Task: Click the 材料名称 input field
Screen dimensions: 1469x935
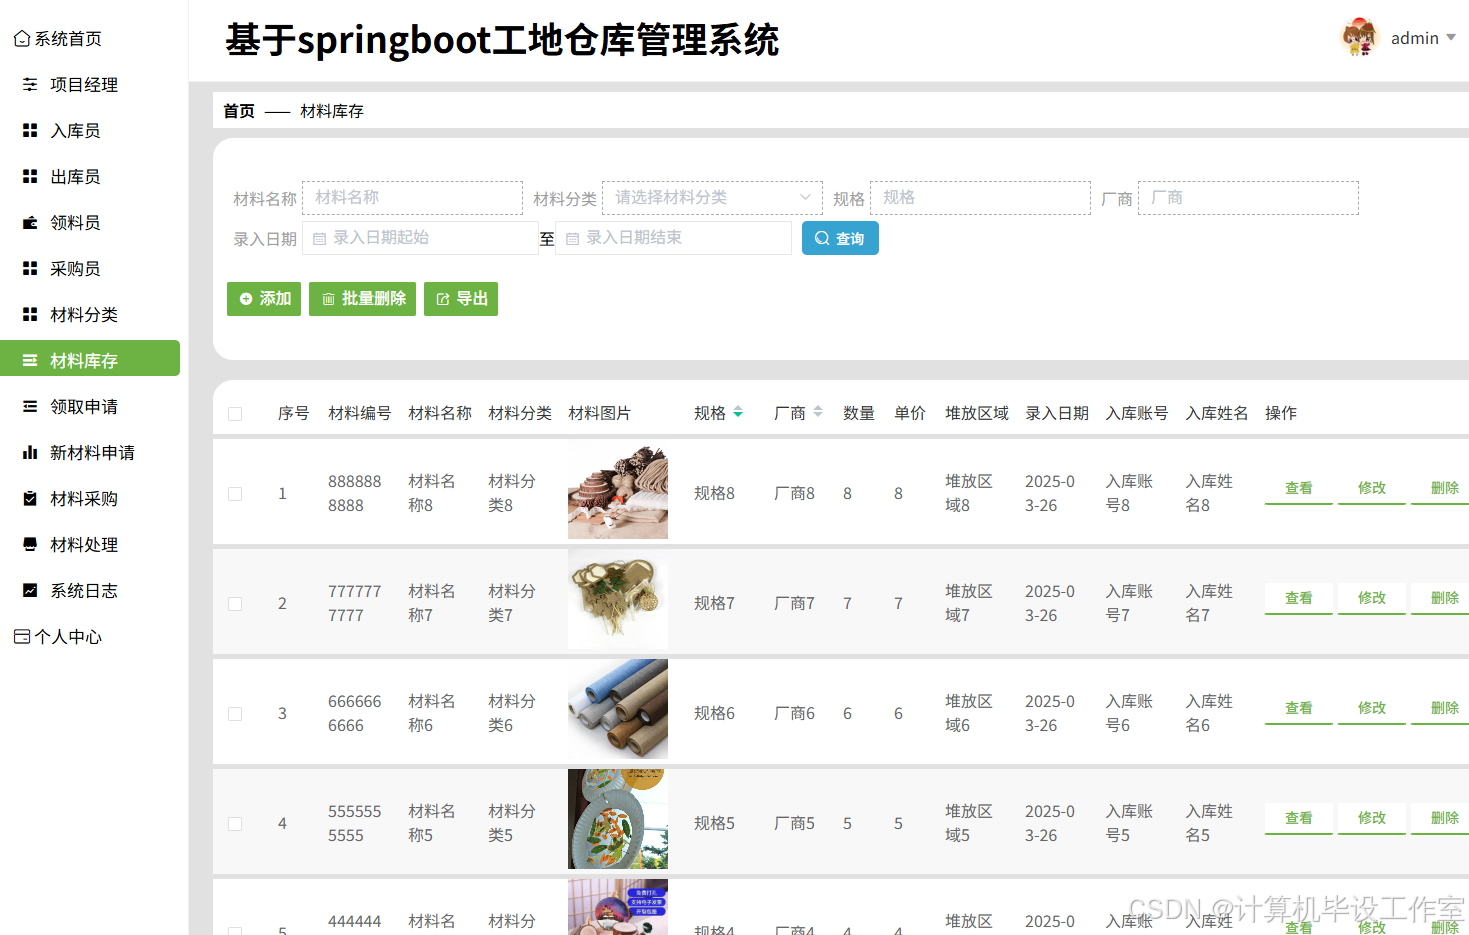Action: [412, 198]
